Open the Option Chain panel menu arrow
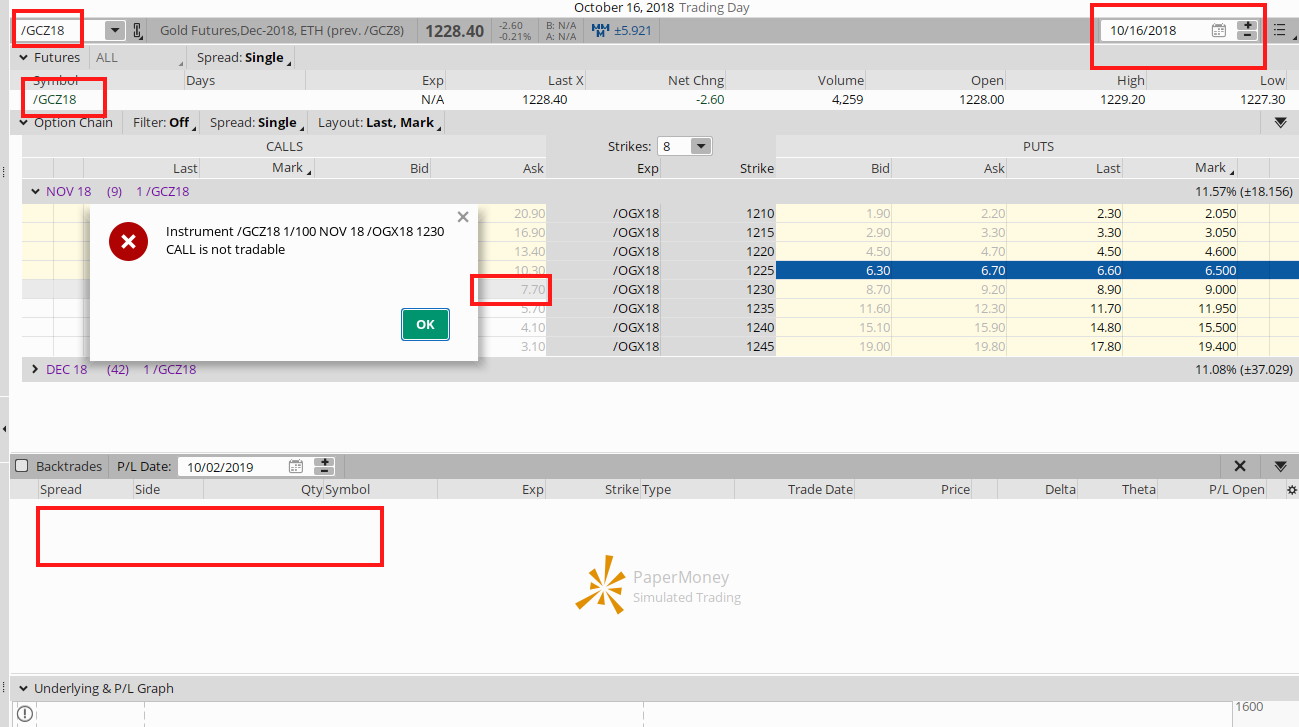Image resolution: width=1299 pixels, height=727 pixels. 1280,123
